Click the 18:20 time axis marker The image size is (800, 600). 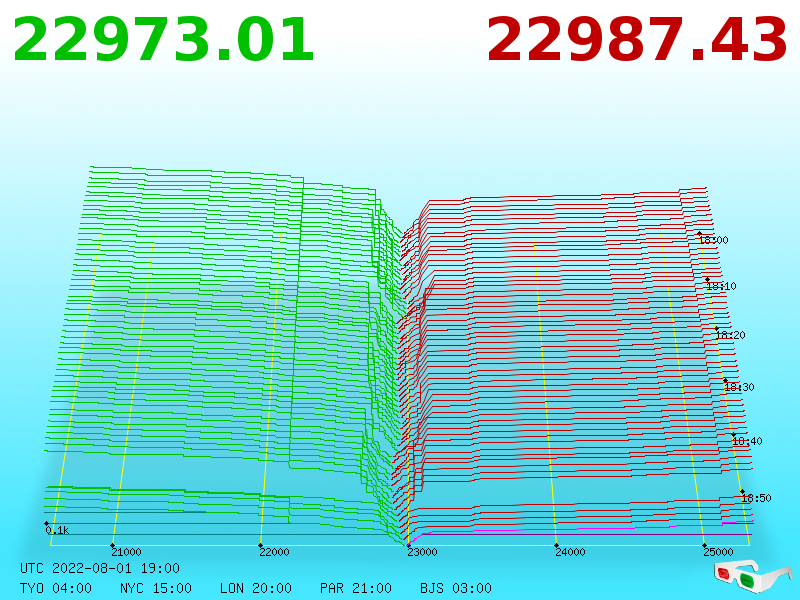coord(730,335)
